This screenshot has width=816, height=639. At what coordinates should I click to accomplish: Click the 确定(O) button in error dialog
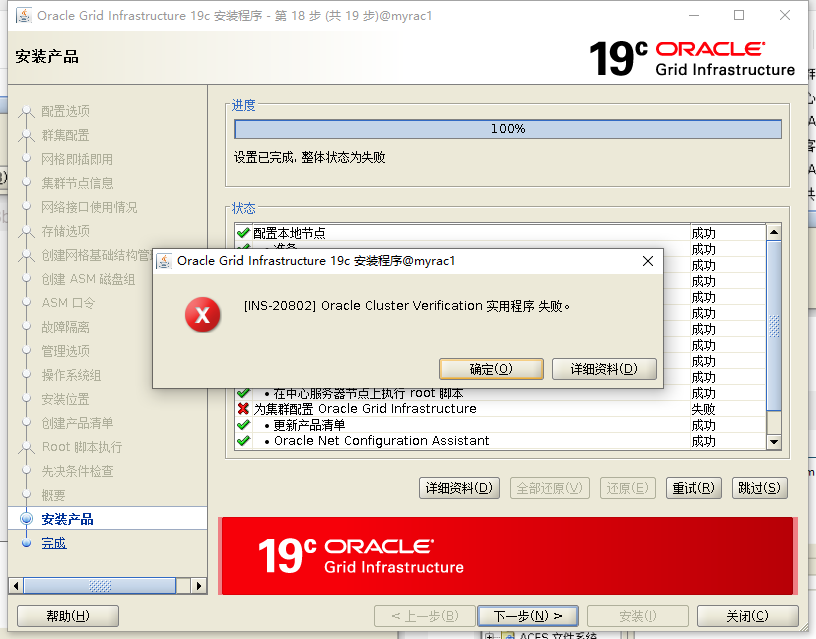pyautogui.click(x=491, y=369)
